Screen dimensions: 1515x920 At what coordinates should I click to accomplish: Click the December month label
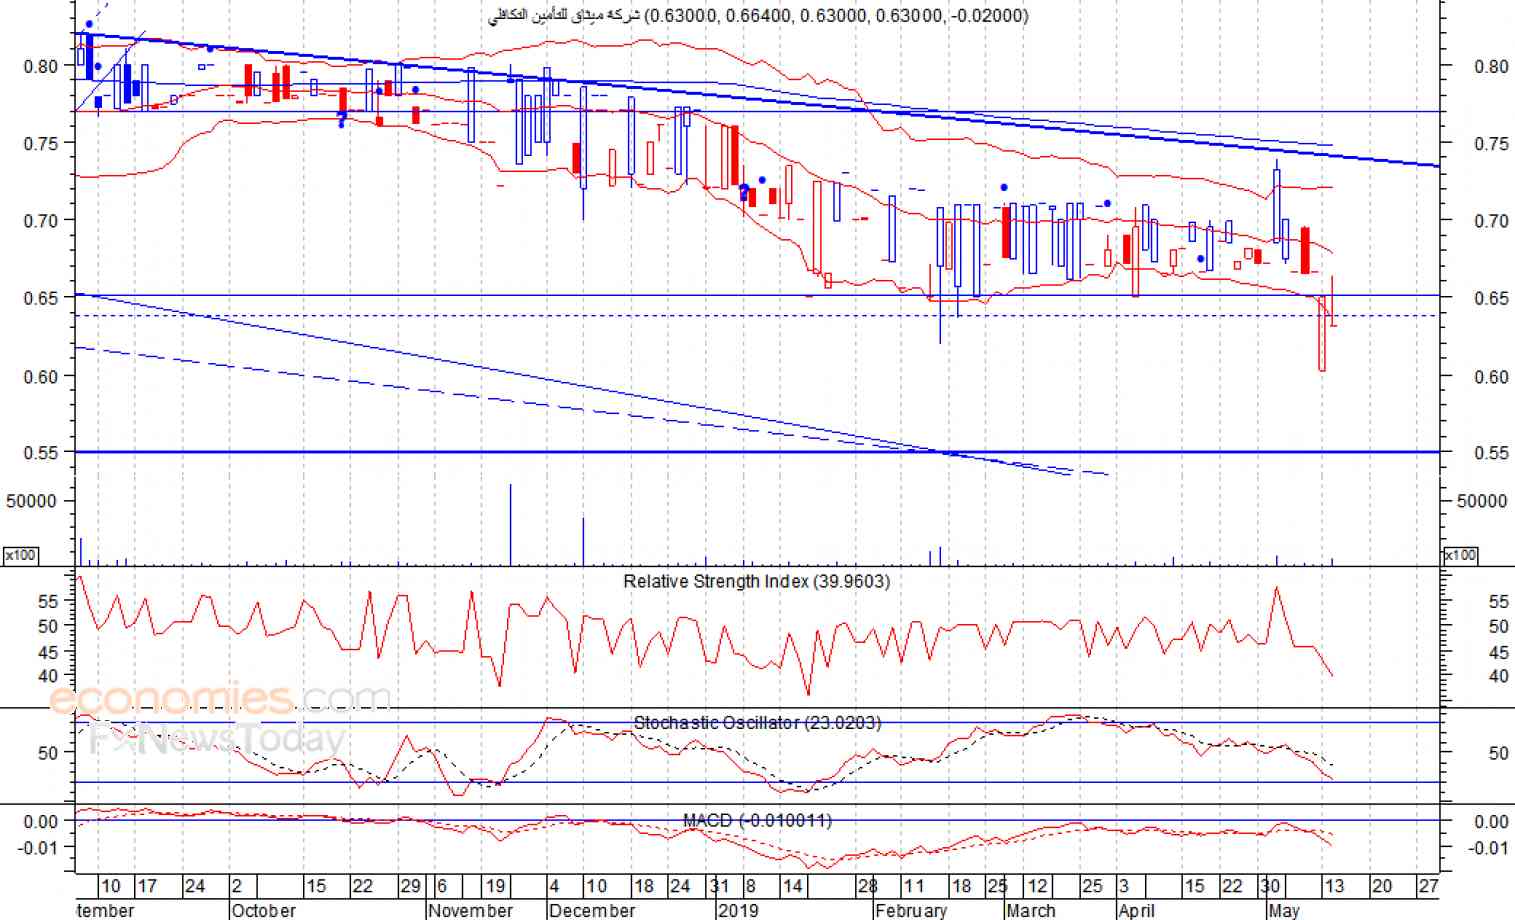(592, 910)
